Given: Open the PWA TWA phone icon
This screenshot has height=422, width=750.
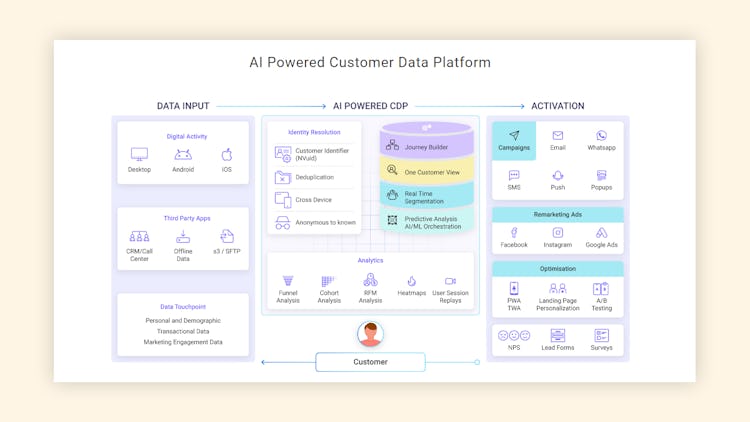Looking at the screenshot, I should [x=514, y=288].
